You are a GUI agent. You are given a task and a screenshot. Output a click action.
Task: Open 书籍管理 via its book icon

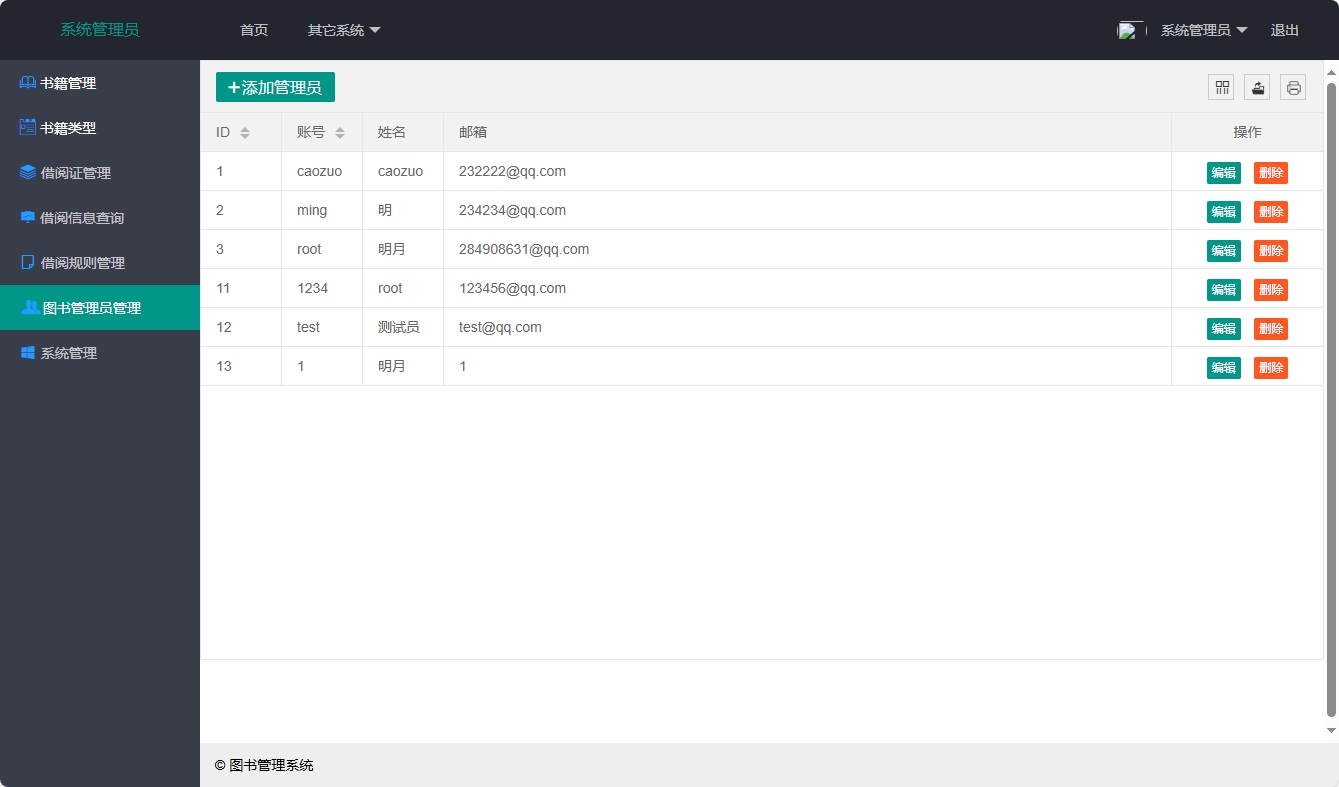tap(28, 83)
